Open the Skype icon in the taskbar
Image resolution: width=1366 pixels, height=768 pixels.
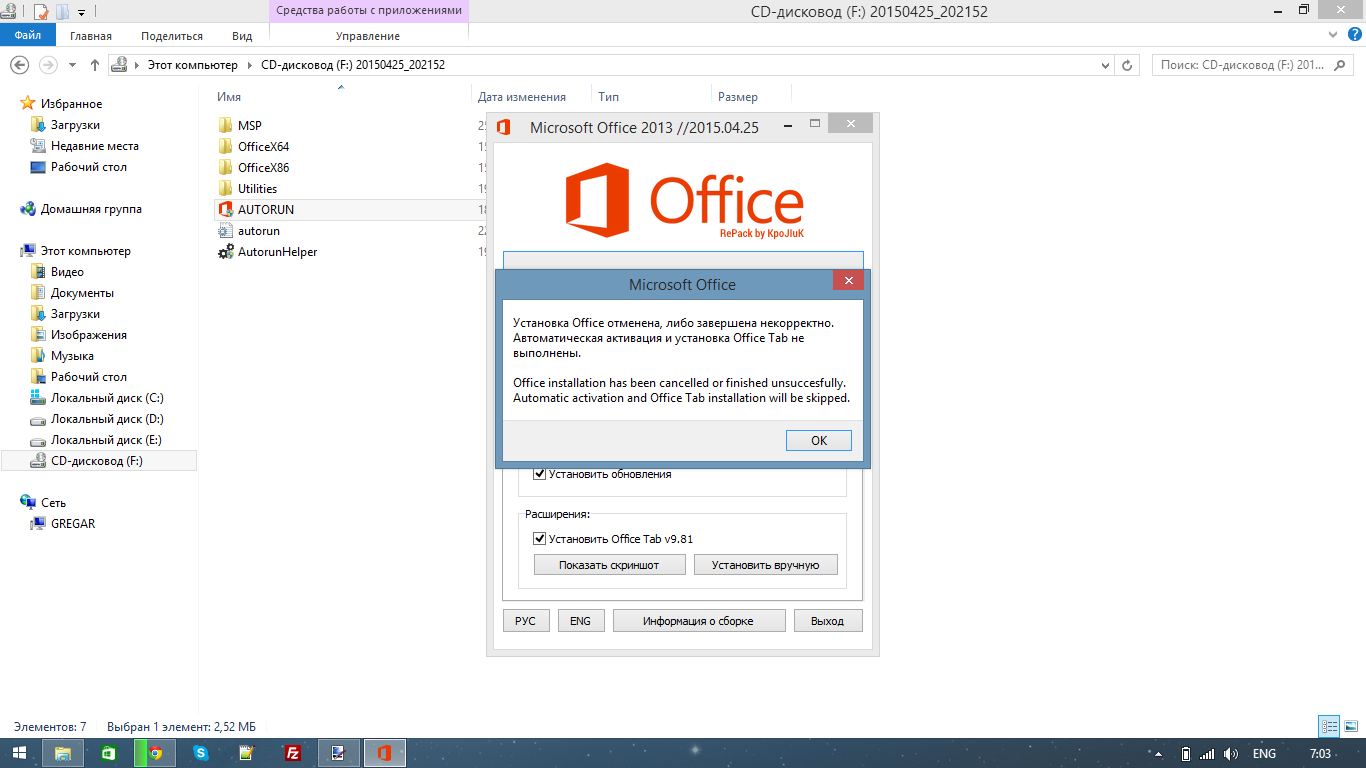tap(201, 753)
